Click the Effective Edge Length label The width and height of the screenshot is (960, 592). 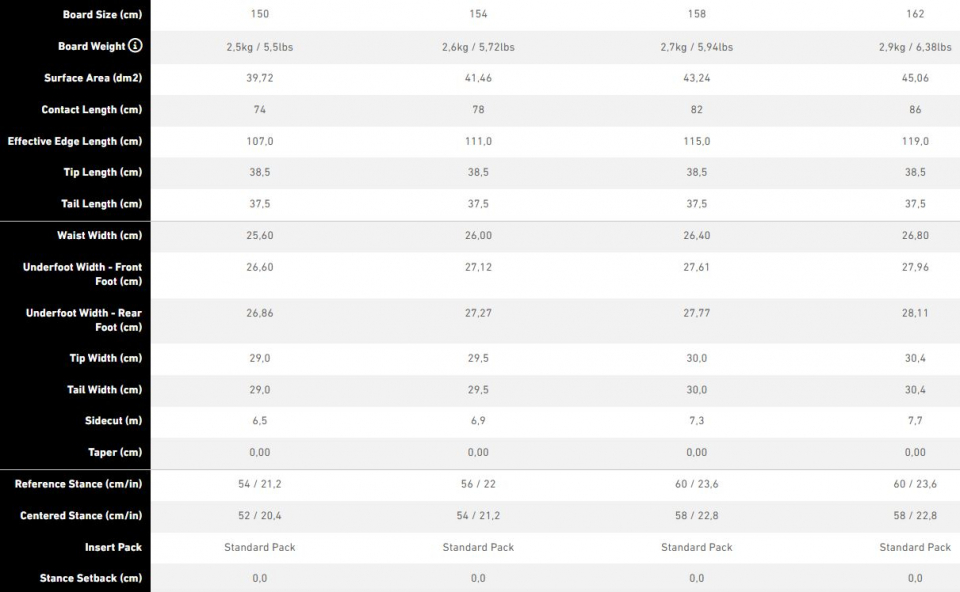[75, 141]
